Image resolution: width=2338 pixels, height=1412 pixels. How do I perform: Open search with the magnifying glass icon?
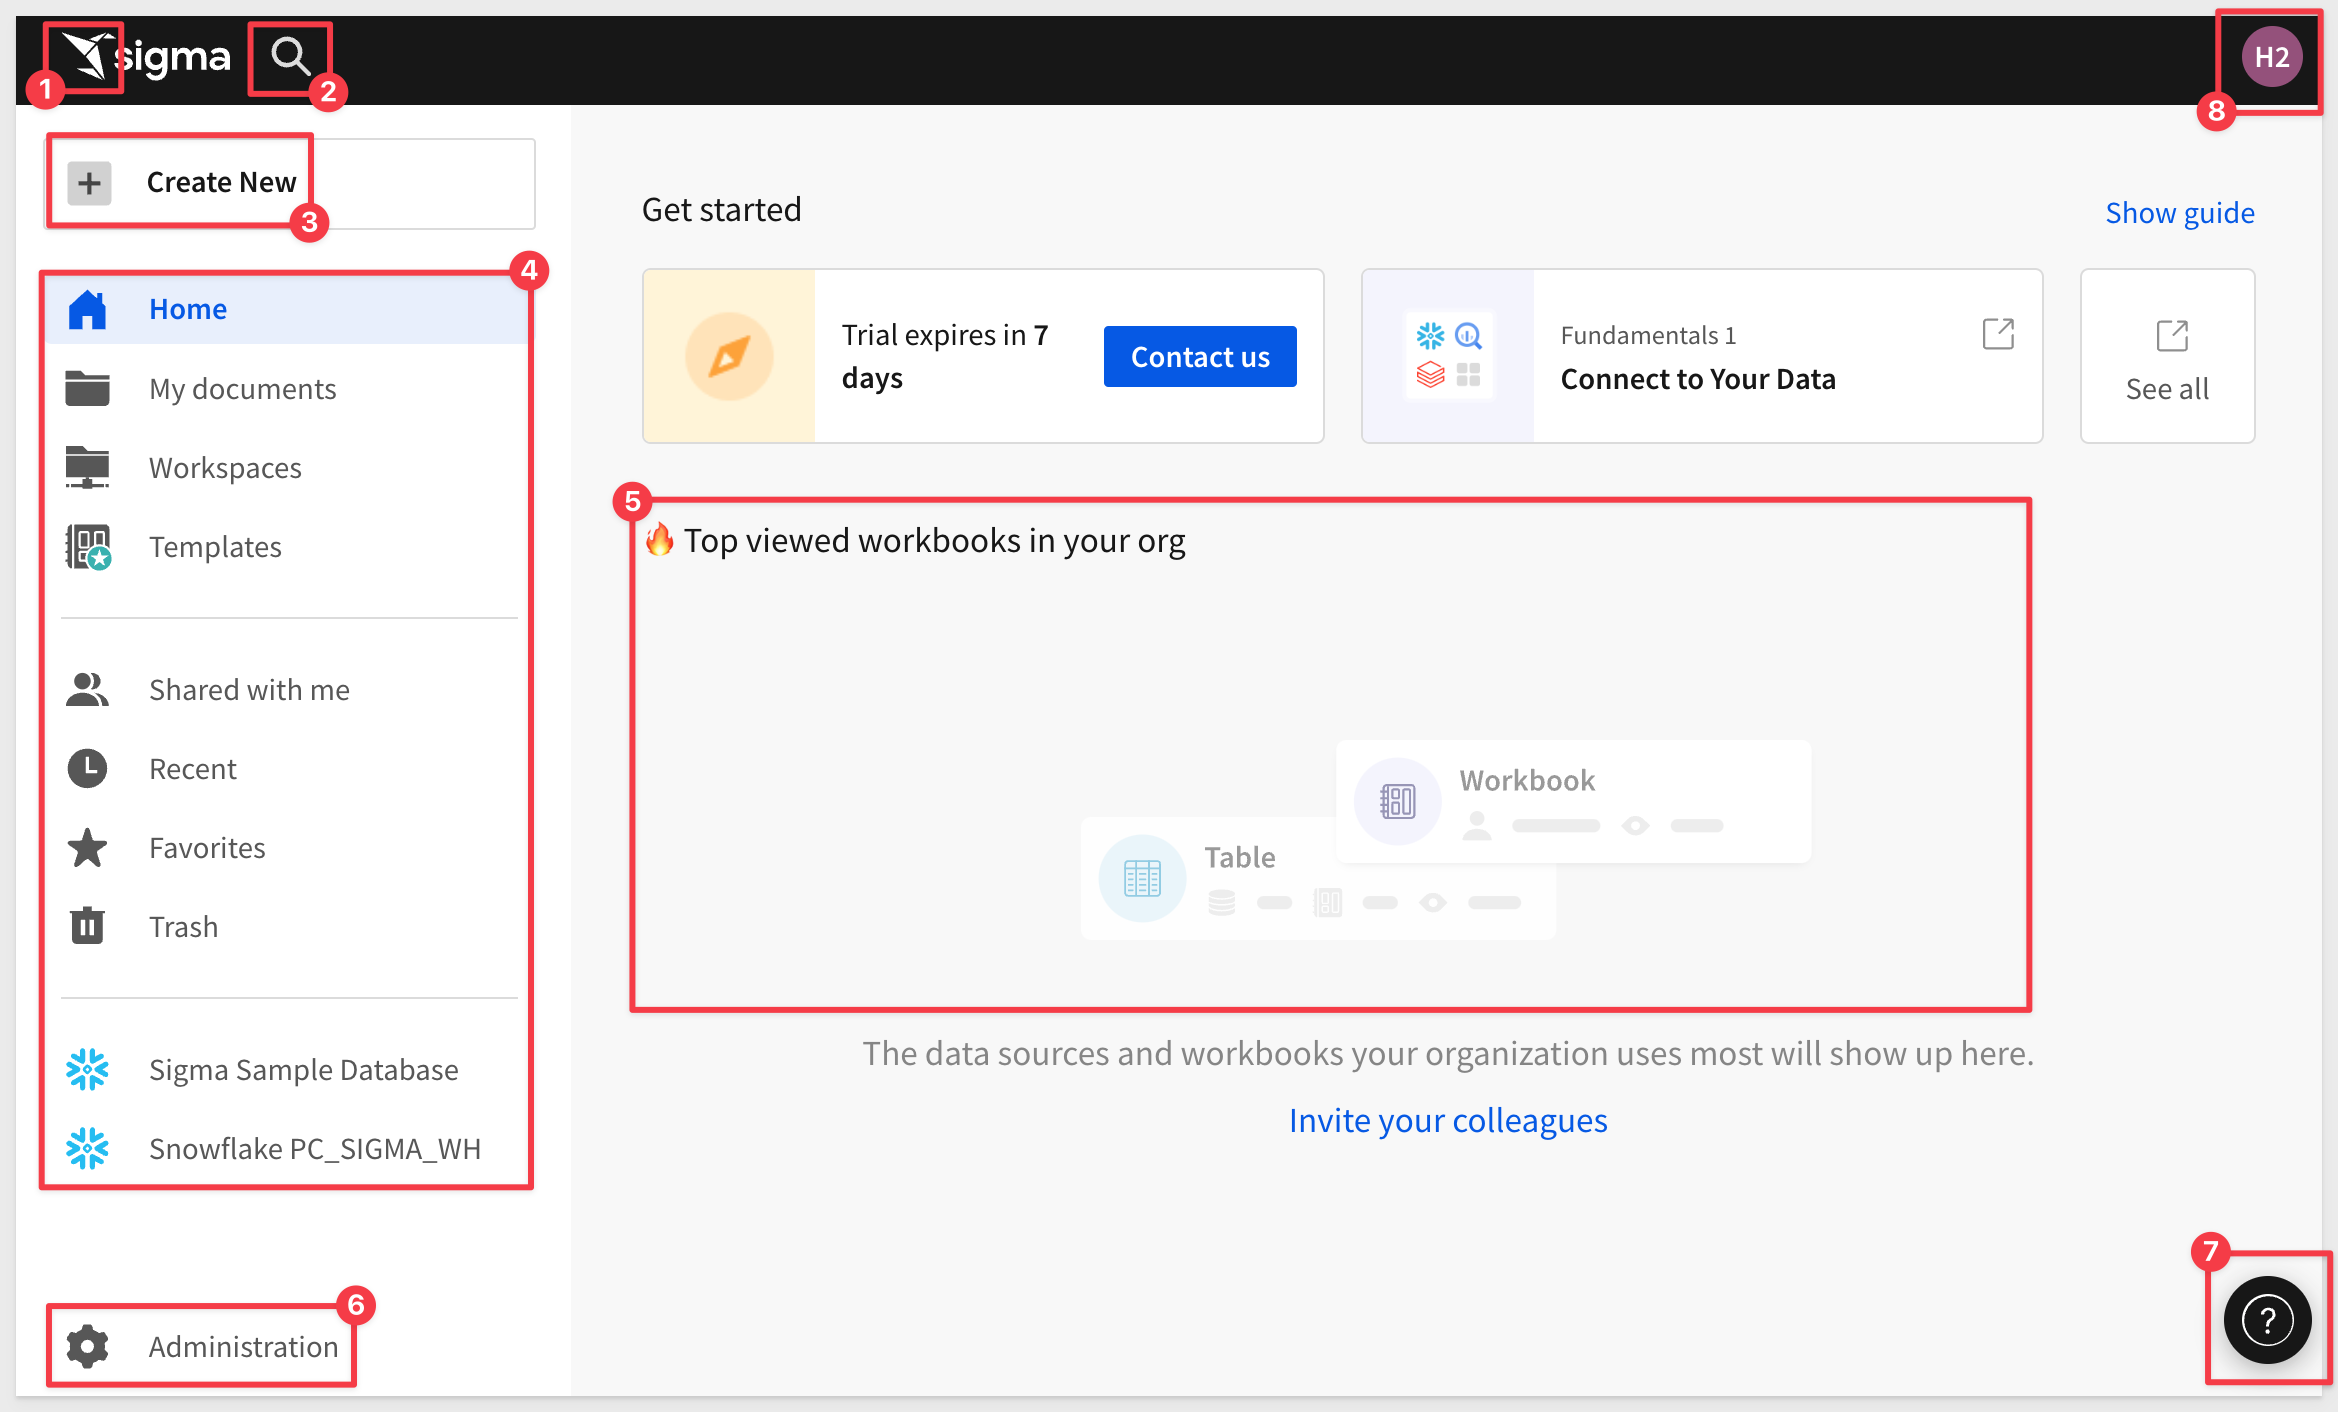click(x=290, y=57)
